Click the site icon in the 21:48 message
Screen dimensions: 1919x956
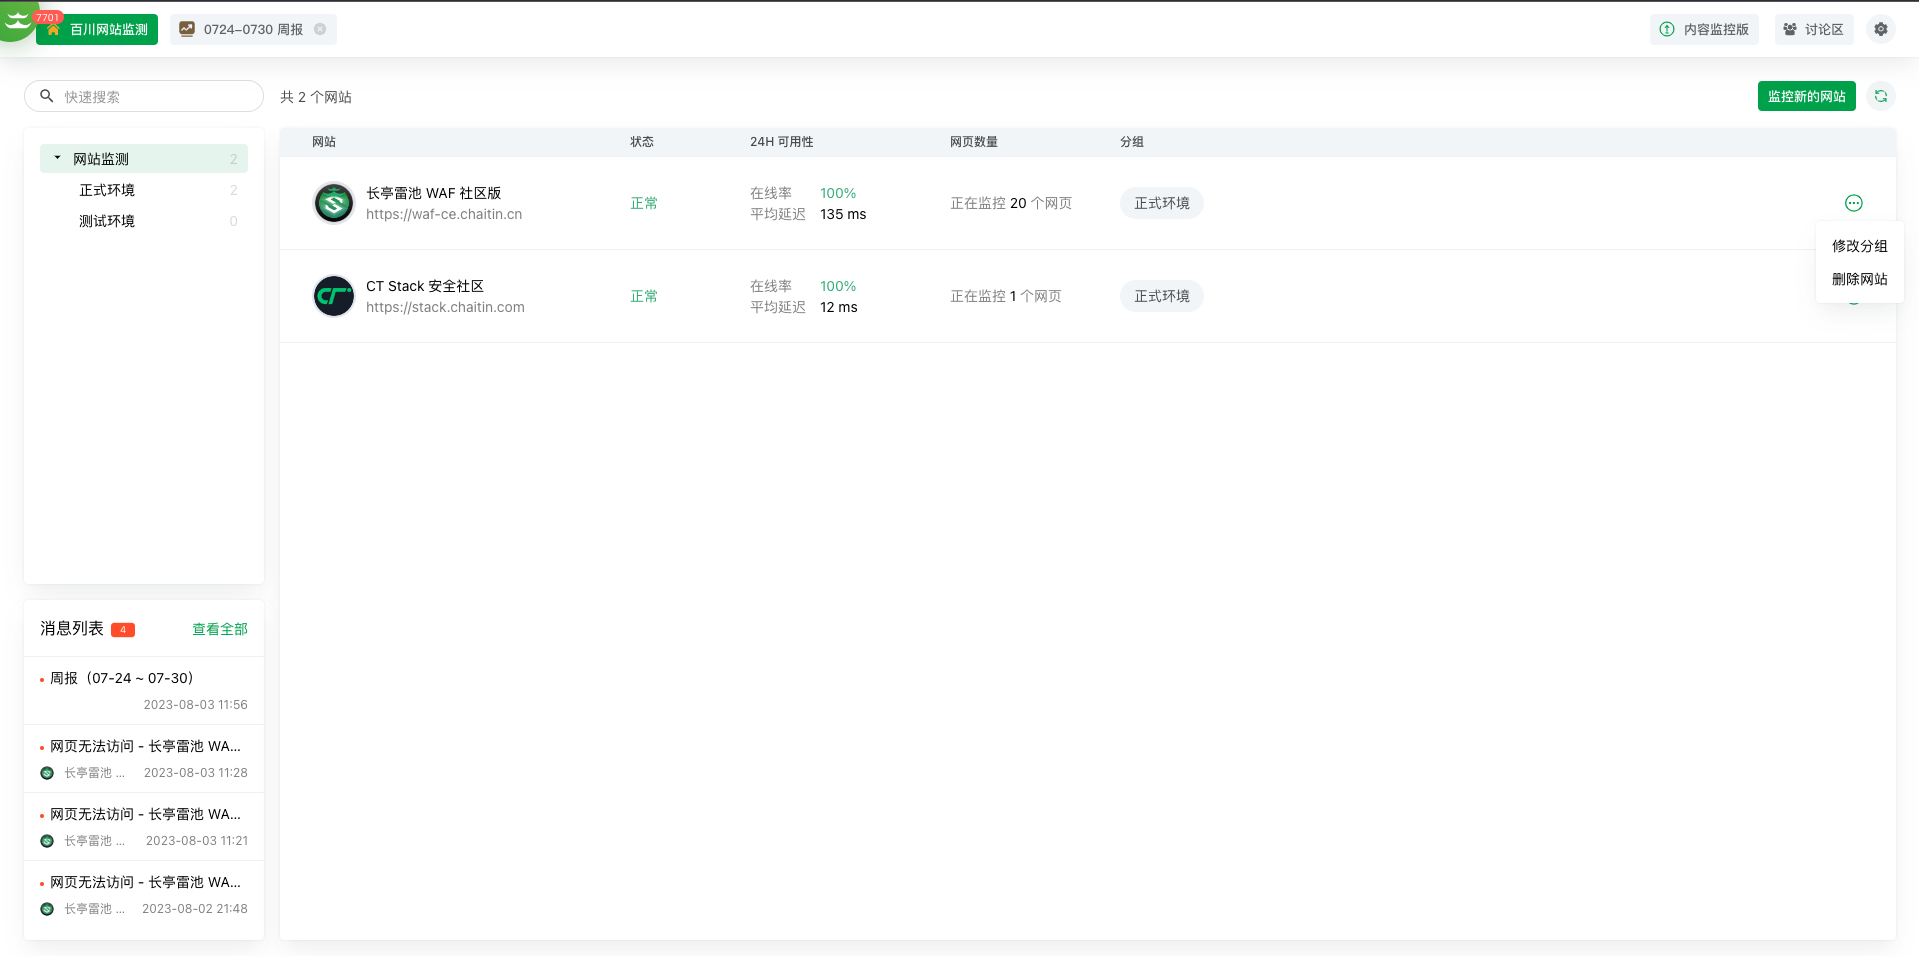[47, 909]
